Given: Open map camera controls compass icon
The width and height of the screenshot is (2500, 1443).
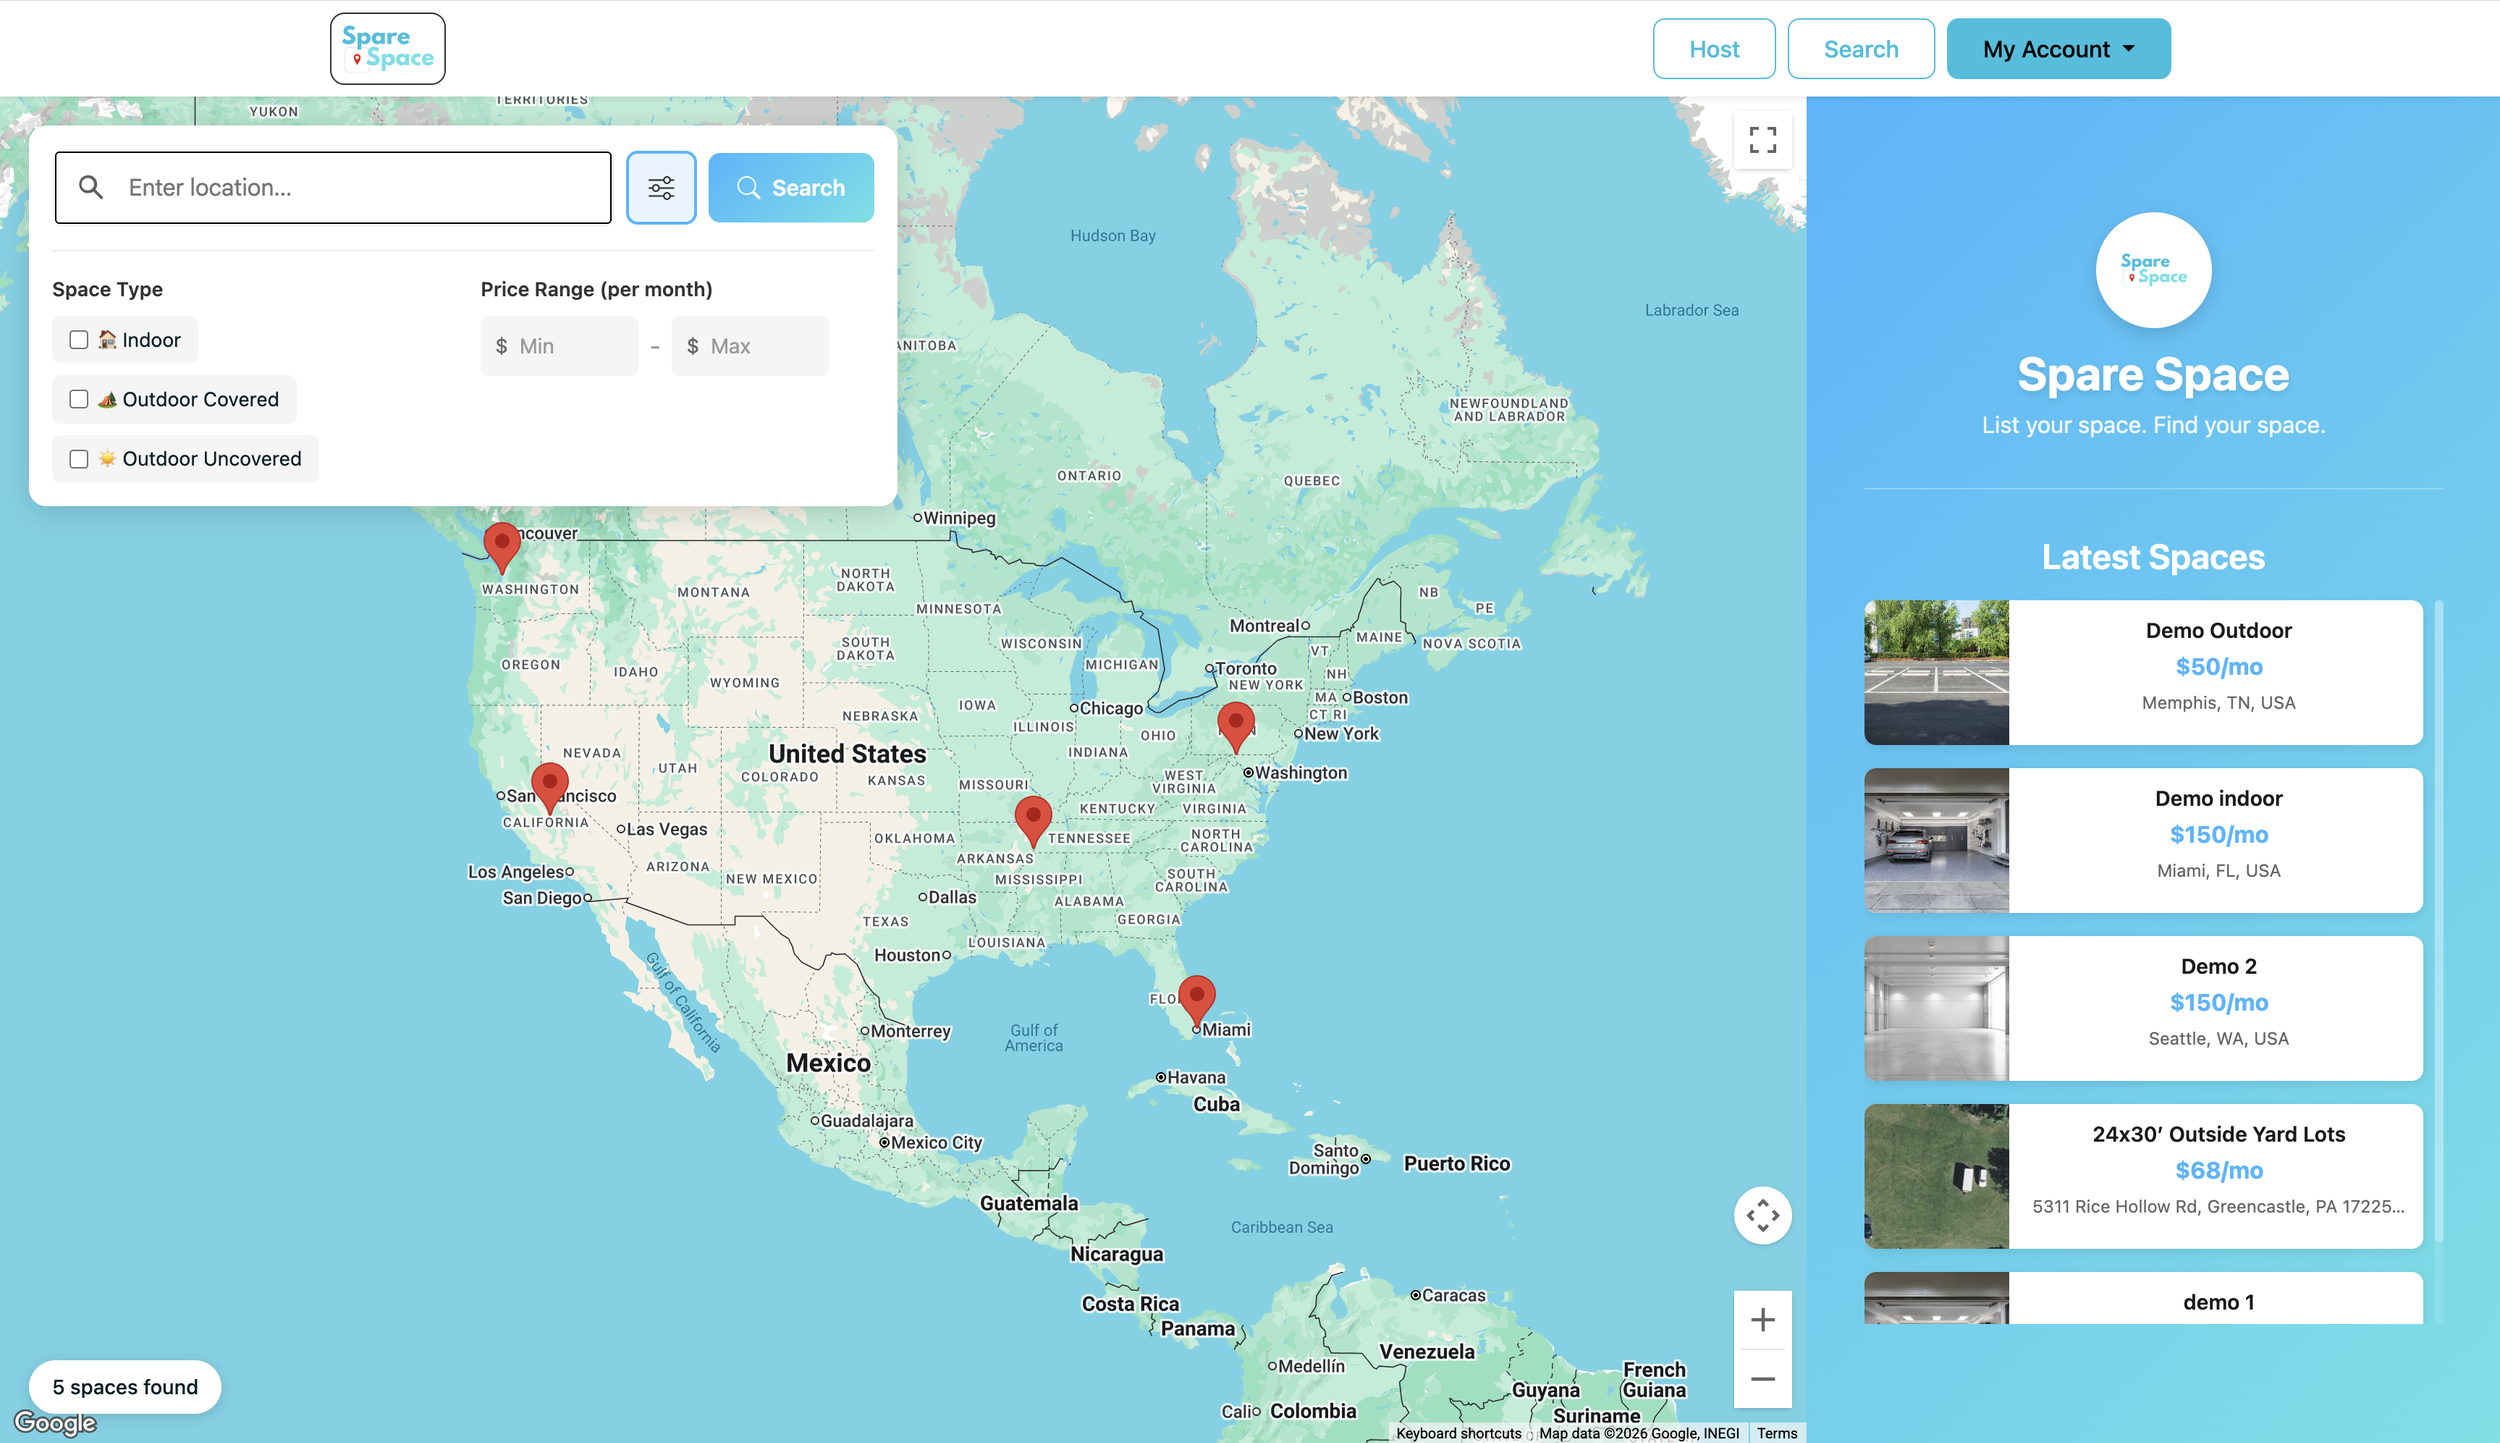Looking at the screenshot, I should (x=1762, y=1215).
